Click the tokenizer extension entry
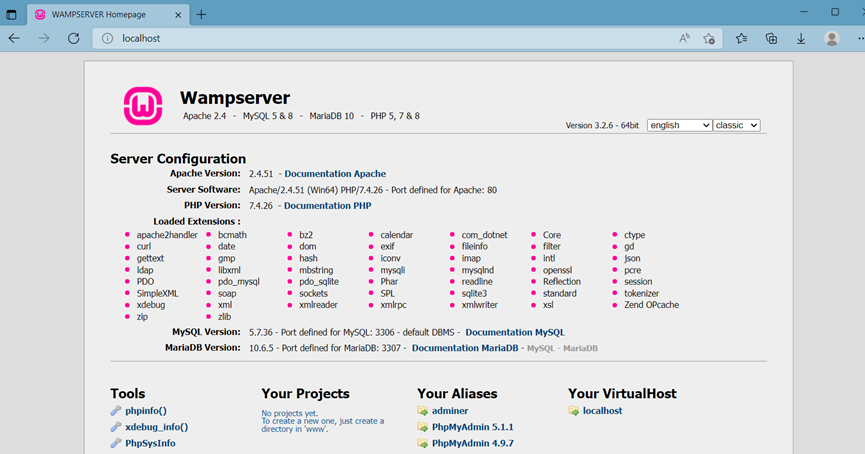 click(x=642, y=293)
